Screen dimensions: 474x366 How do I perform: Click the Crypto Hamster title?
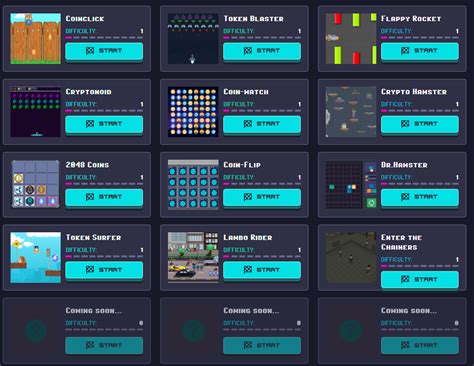[x=414, y=92]
